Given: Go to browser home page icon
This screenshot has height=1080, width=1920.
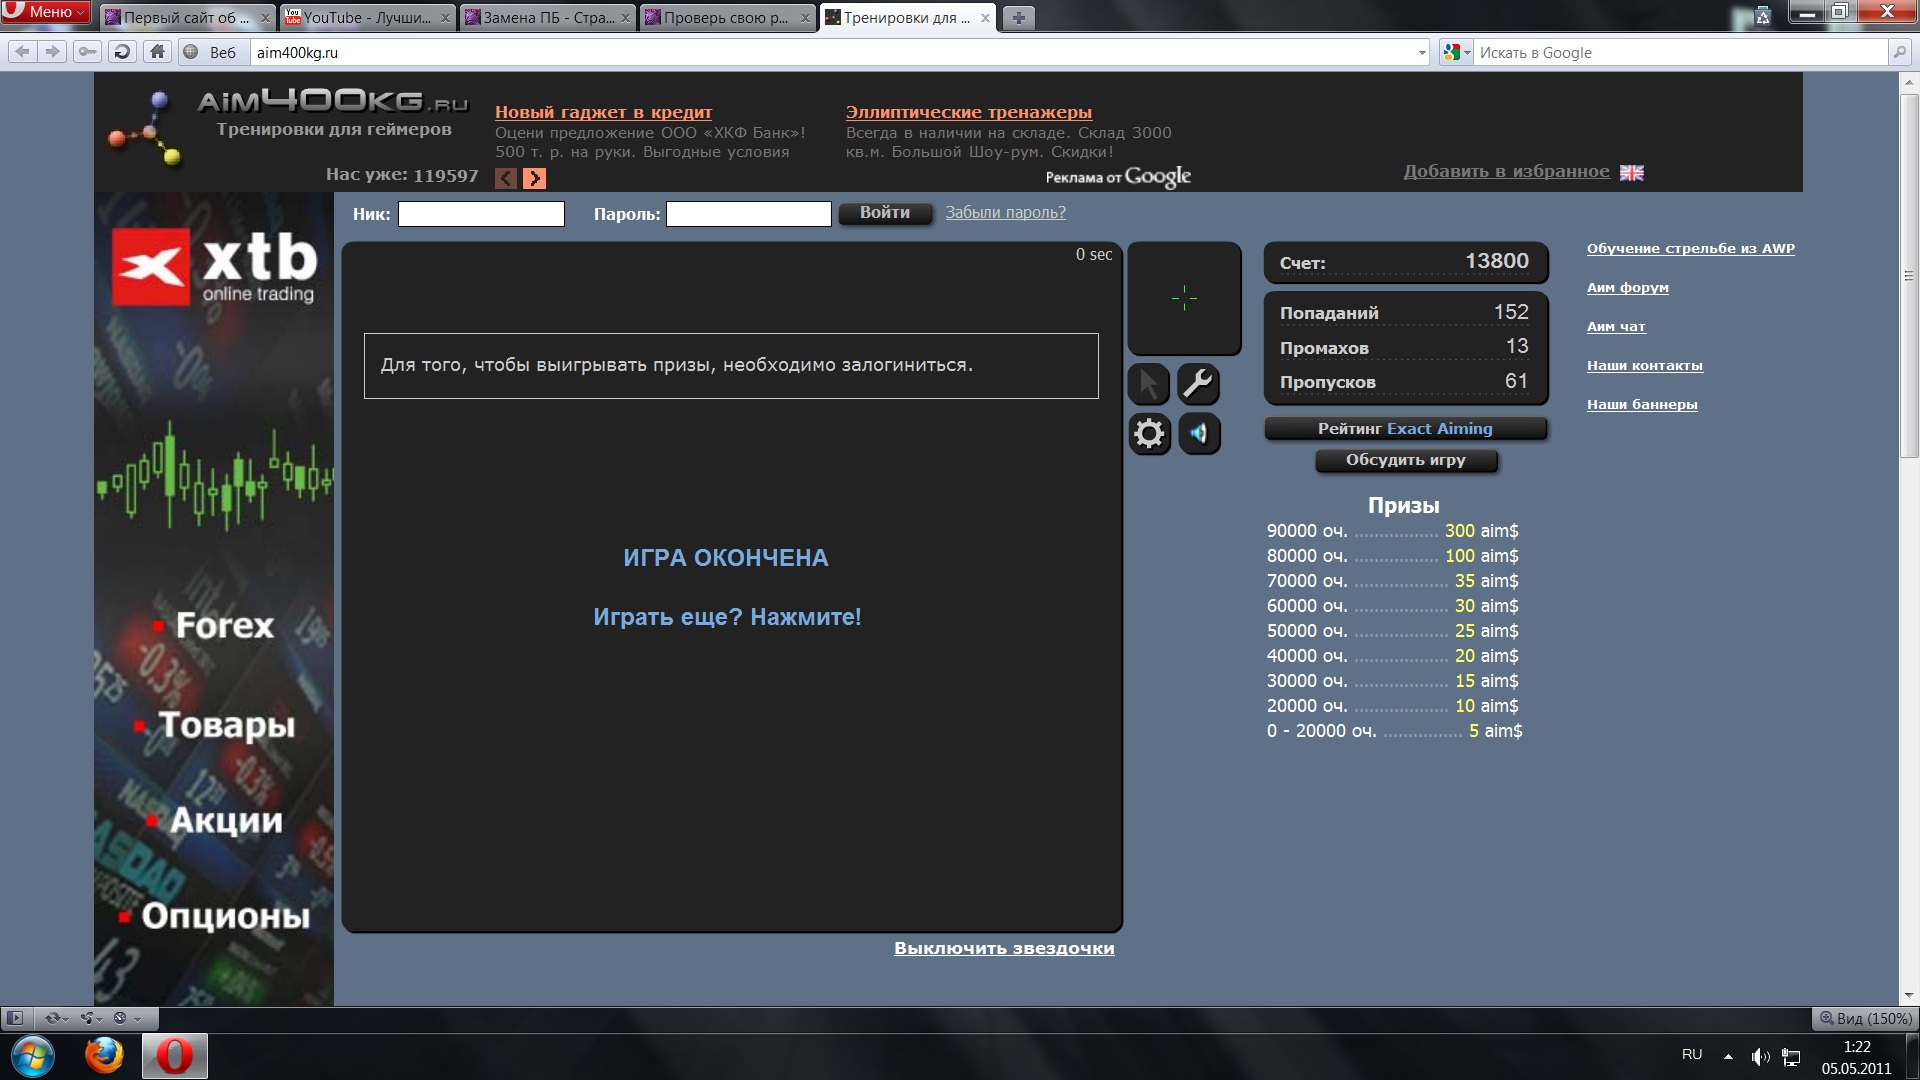Looking at the screenshot, I should pos(157,52).
